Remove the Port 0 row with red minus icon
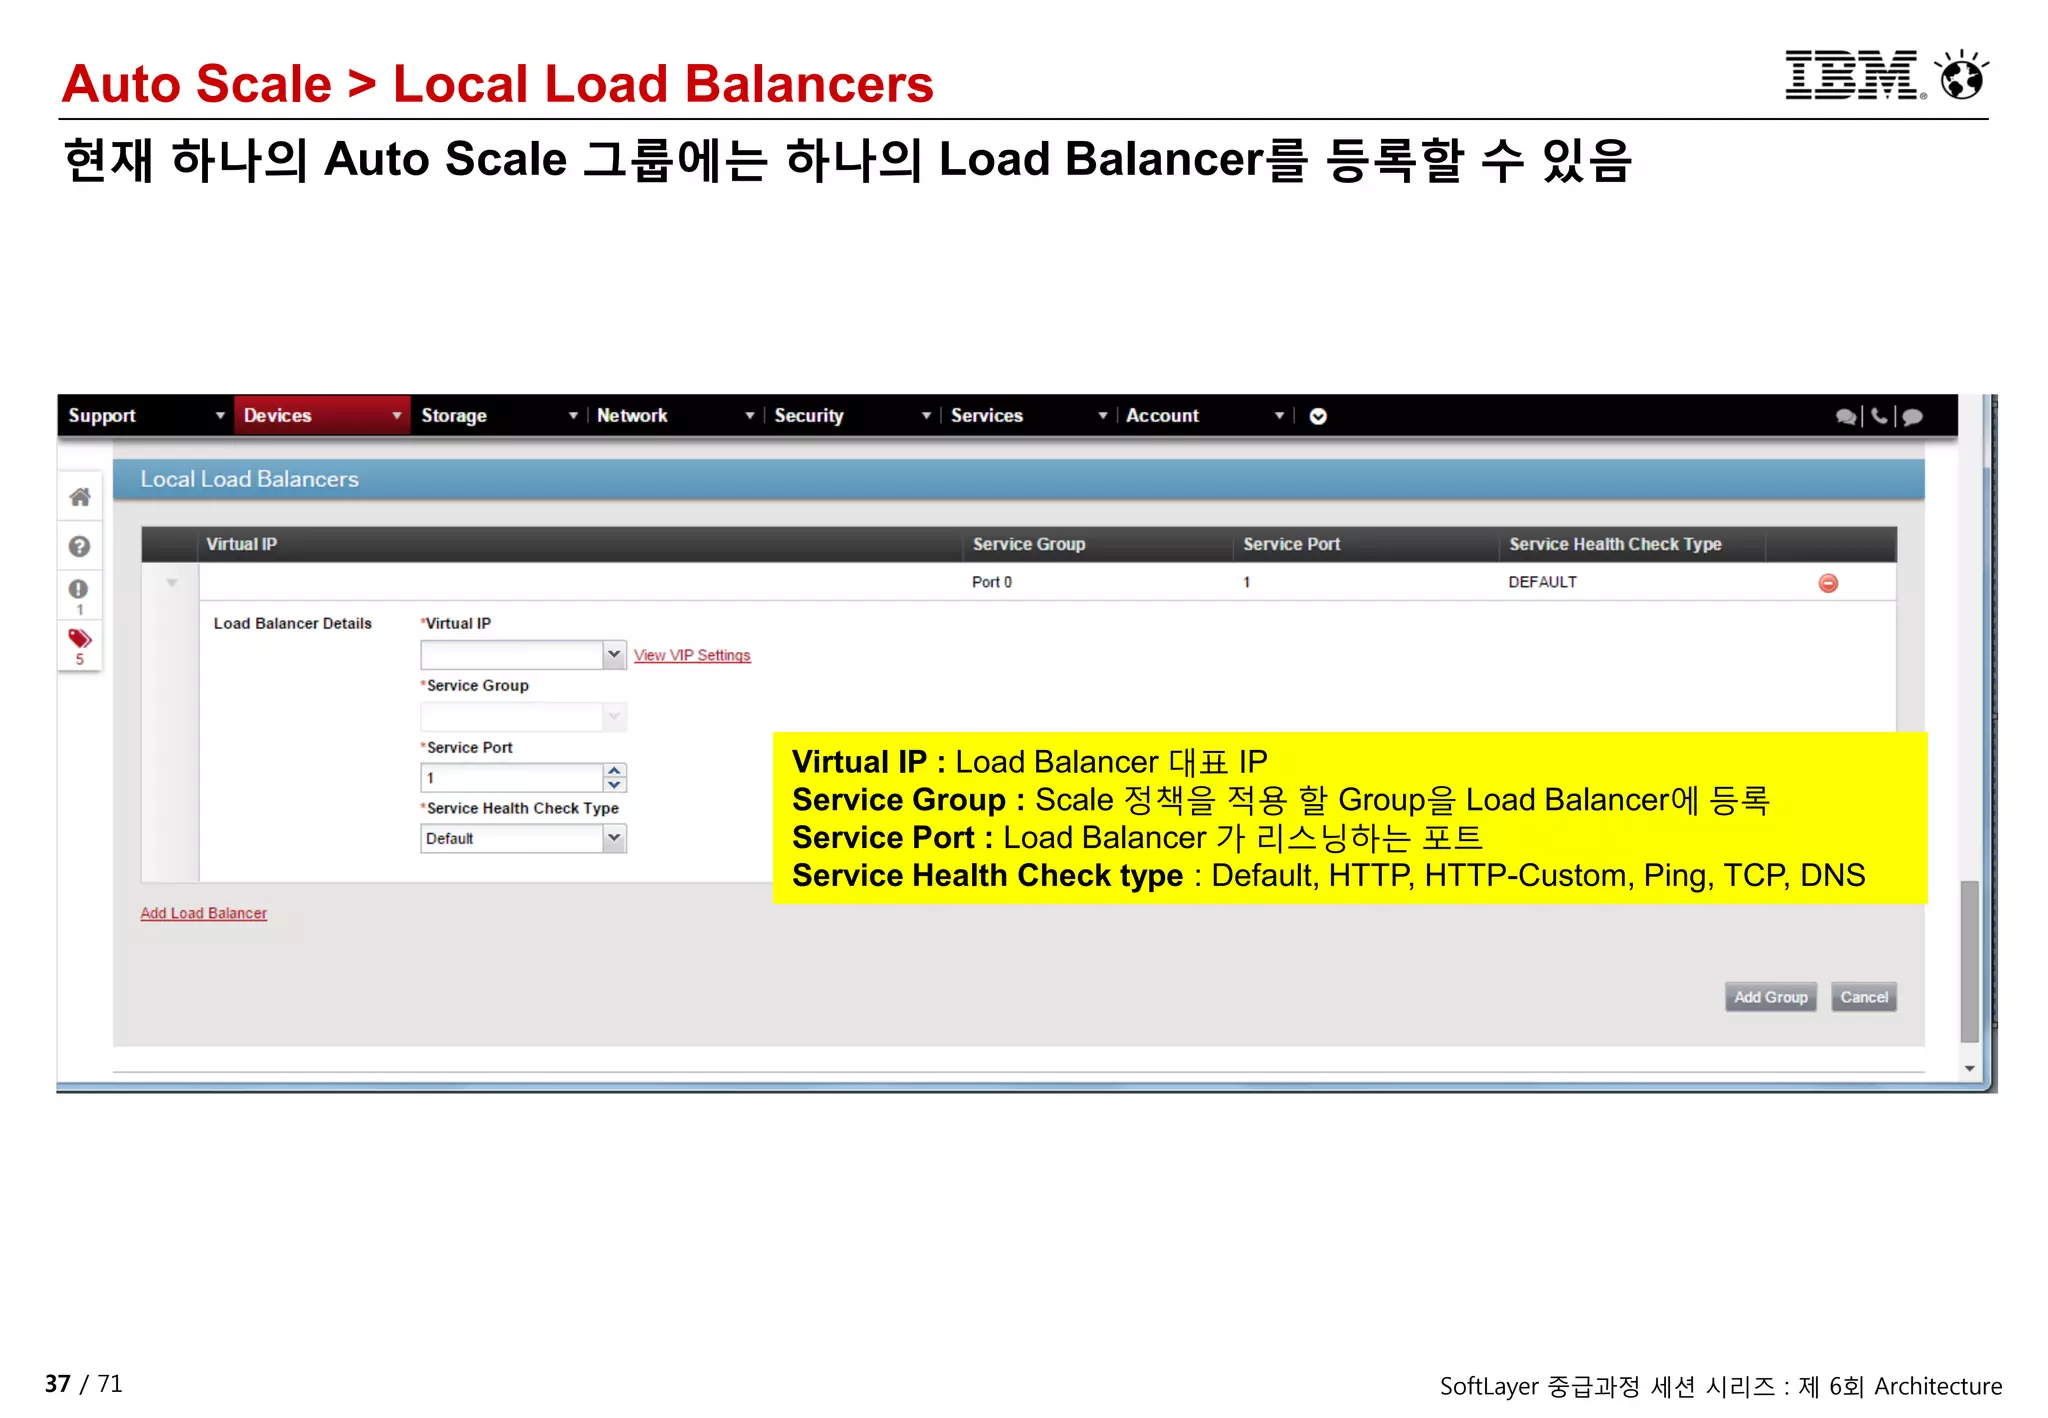The width and height of the screenshot is (2048, 1418). [1828, 583]
